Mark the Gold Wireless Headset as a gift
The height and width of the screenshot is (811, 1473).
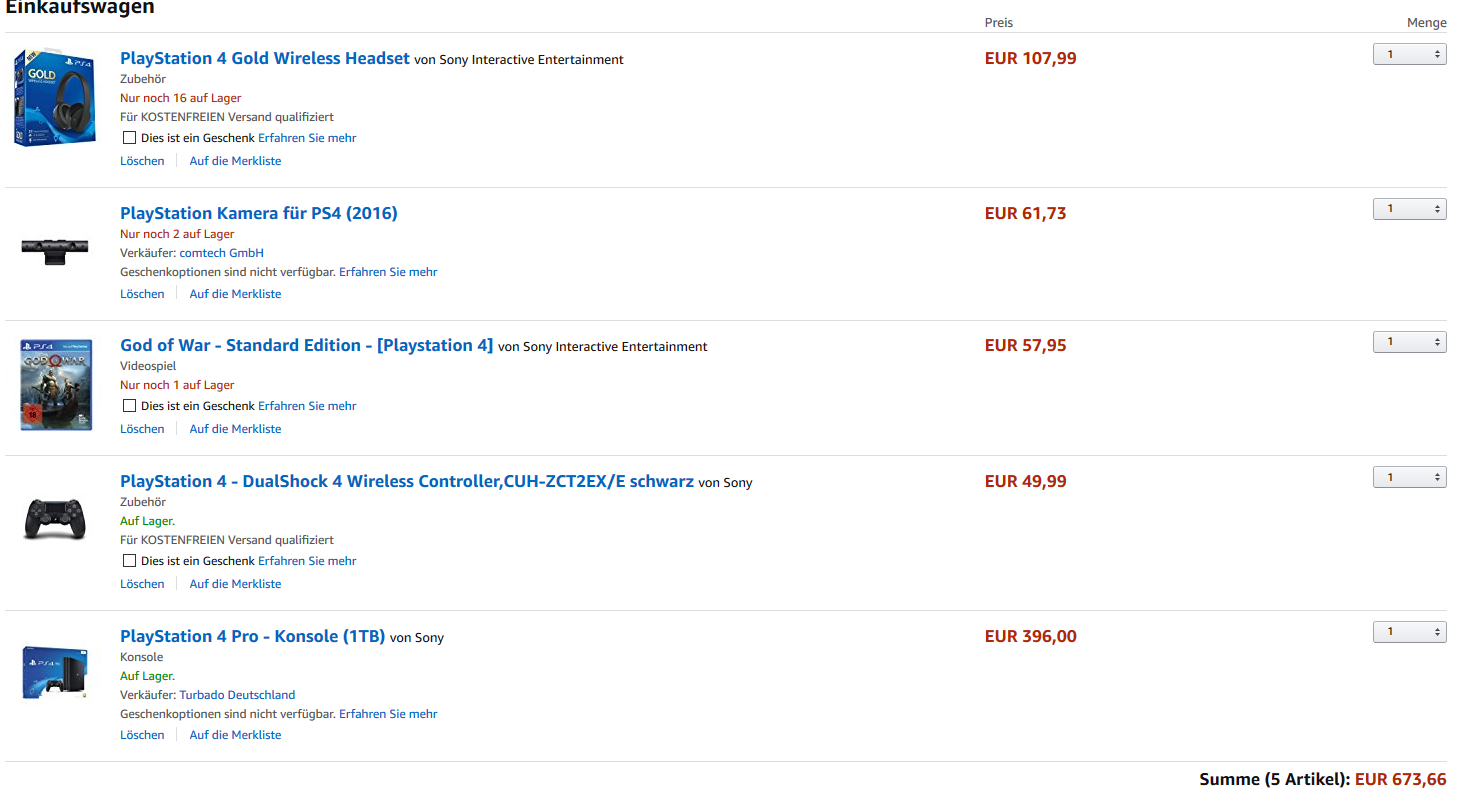(x=129, y=138)
